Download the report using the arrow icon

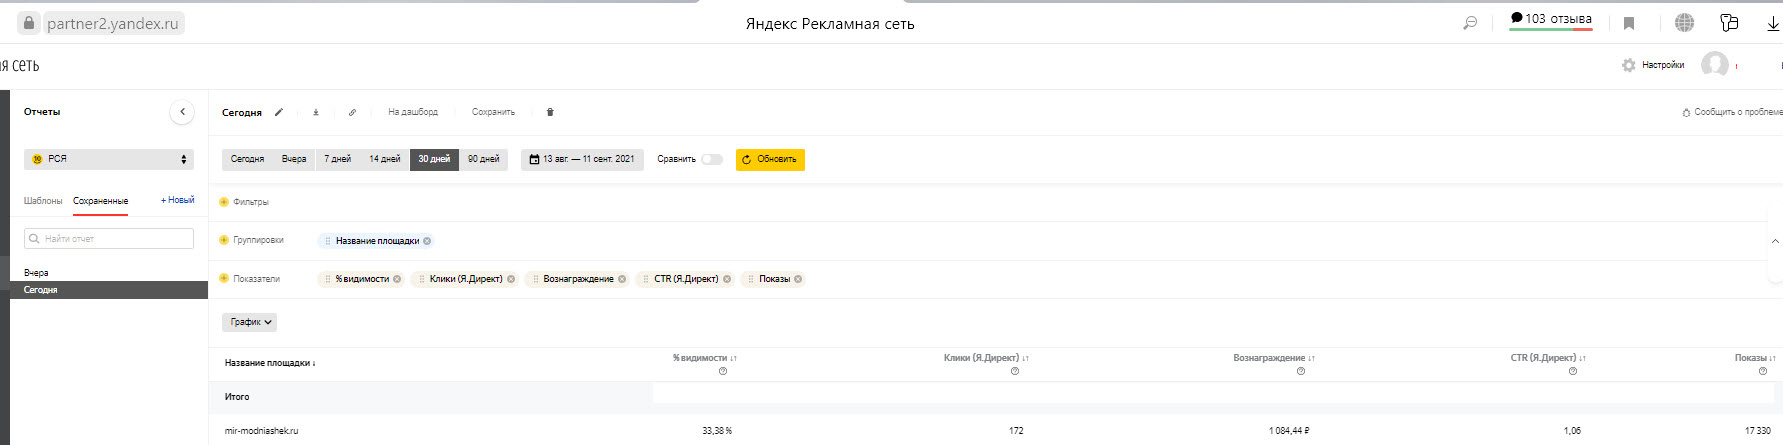pyautogui.click(x=316, y=112)
